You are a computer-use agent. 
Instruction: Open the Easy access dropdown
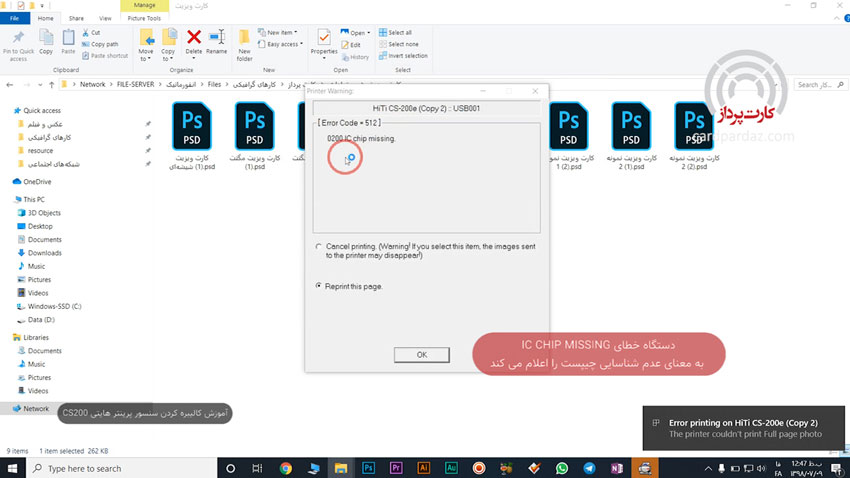point(280,44)
